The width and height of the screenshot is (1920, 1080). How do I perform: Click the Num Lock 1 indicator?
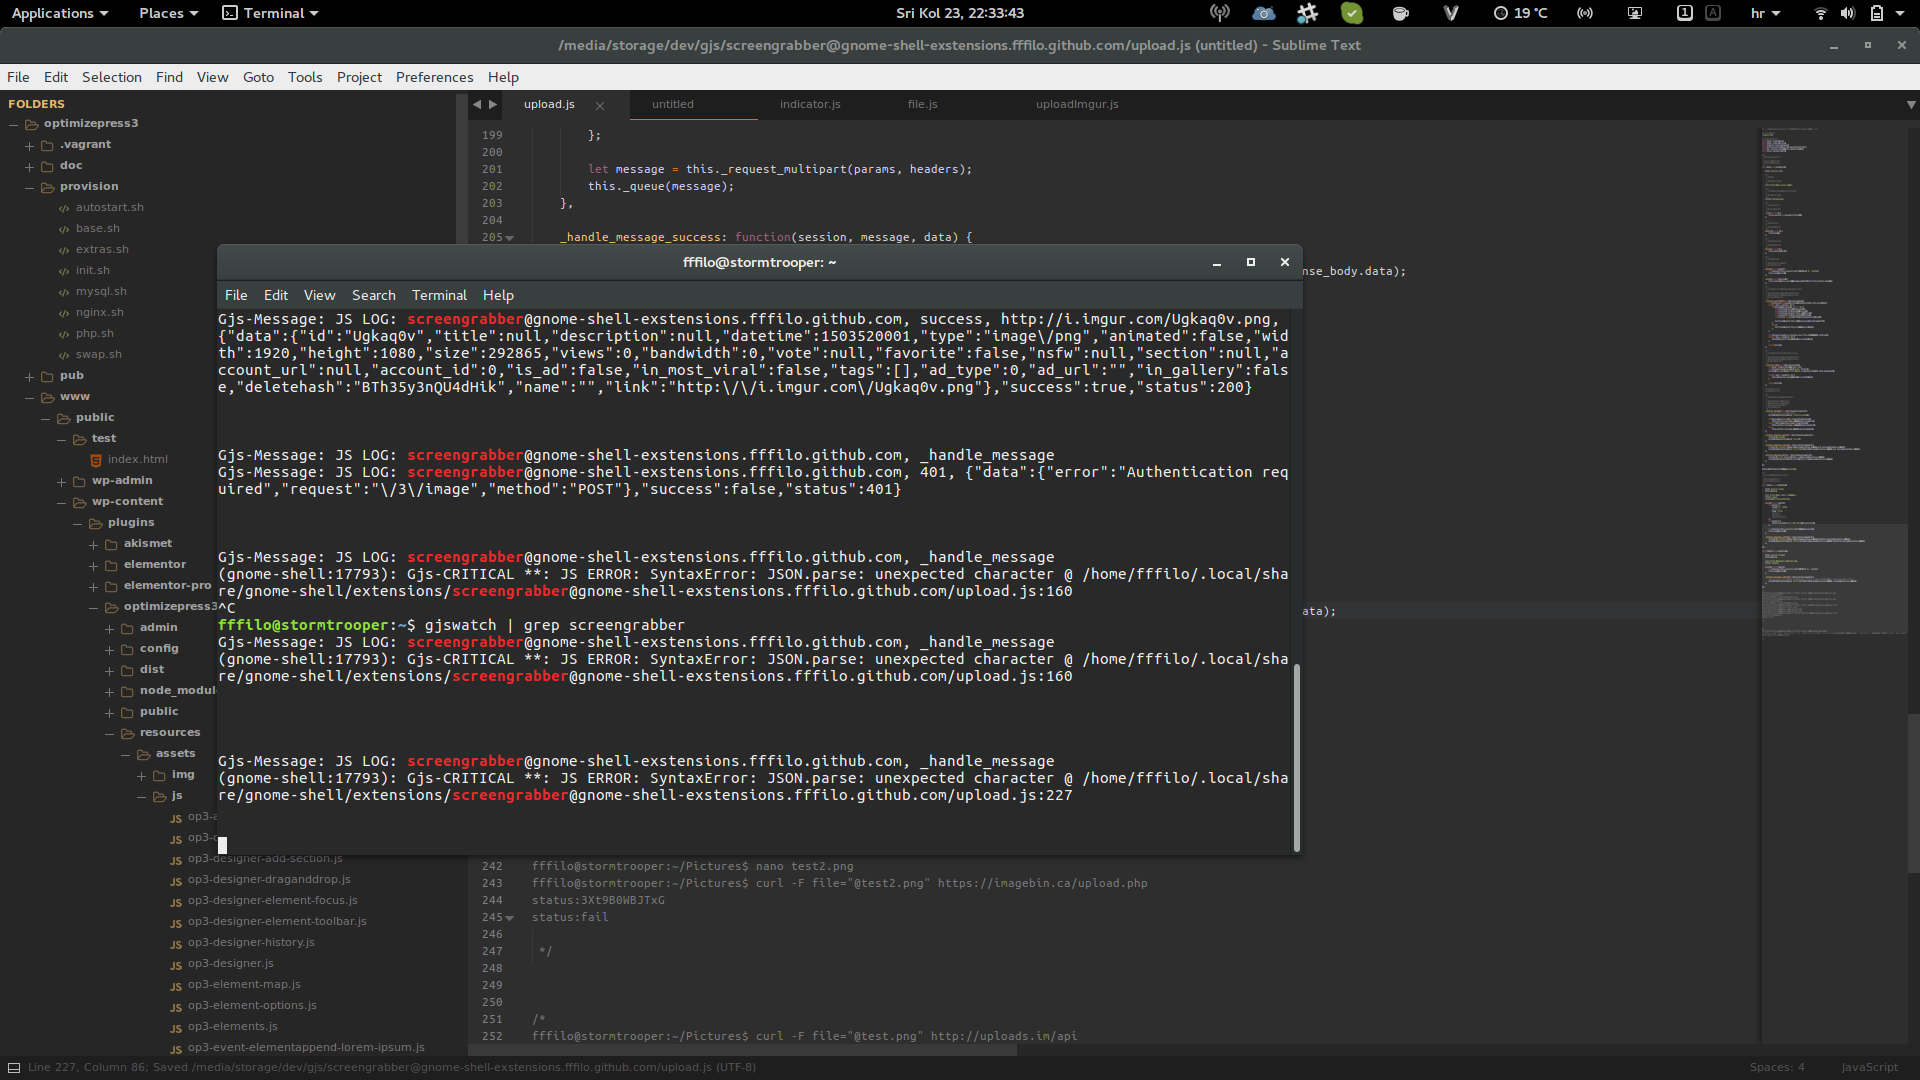coord(1685,13)
